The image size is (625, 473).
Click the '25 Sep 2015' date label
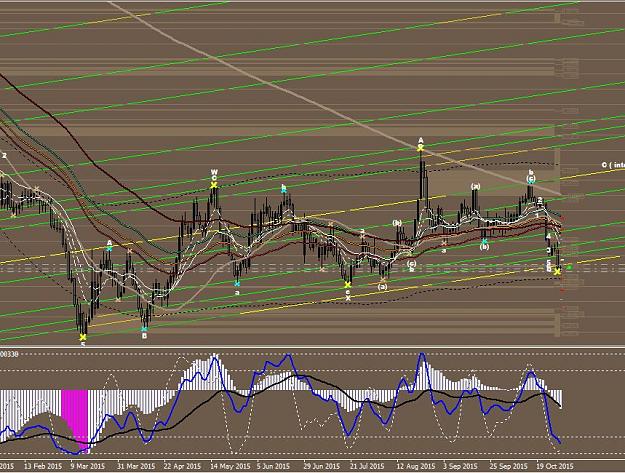[x=508, y=466]
